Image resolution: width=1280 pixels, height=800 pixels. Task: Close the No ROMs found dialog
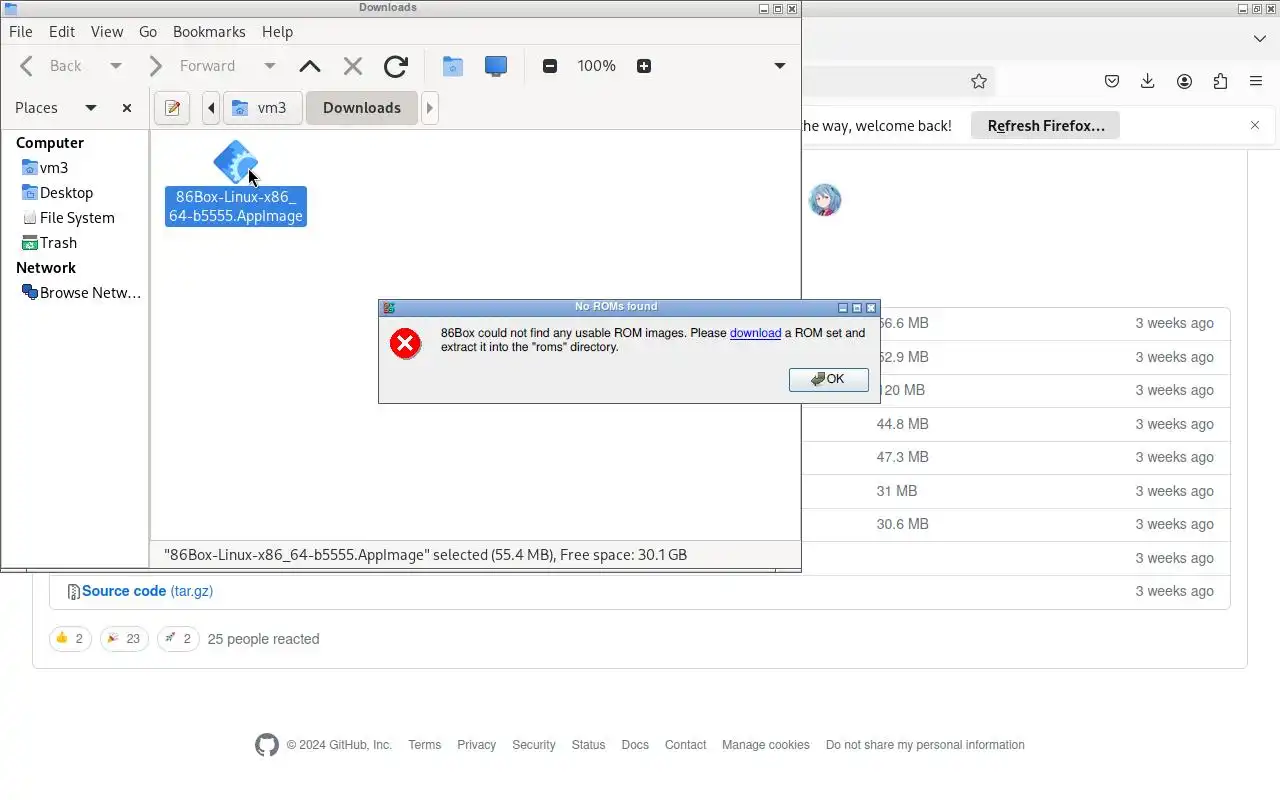871,308
